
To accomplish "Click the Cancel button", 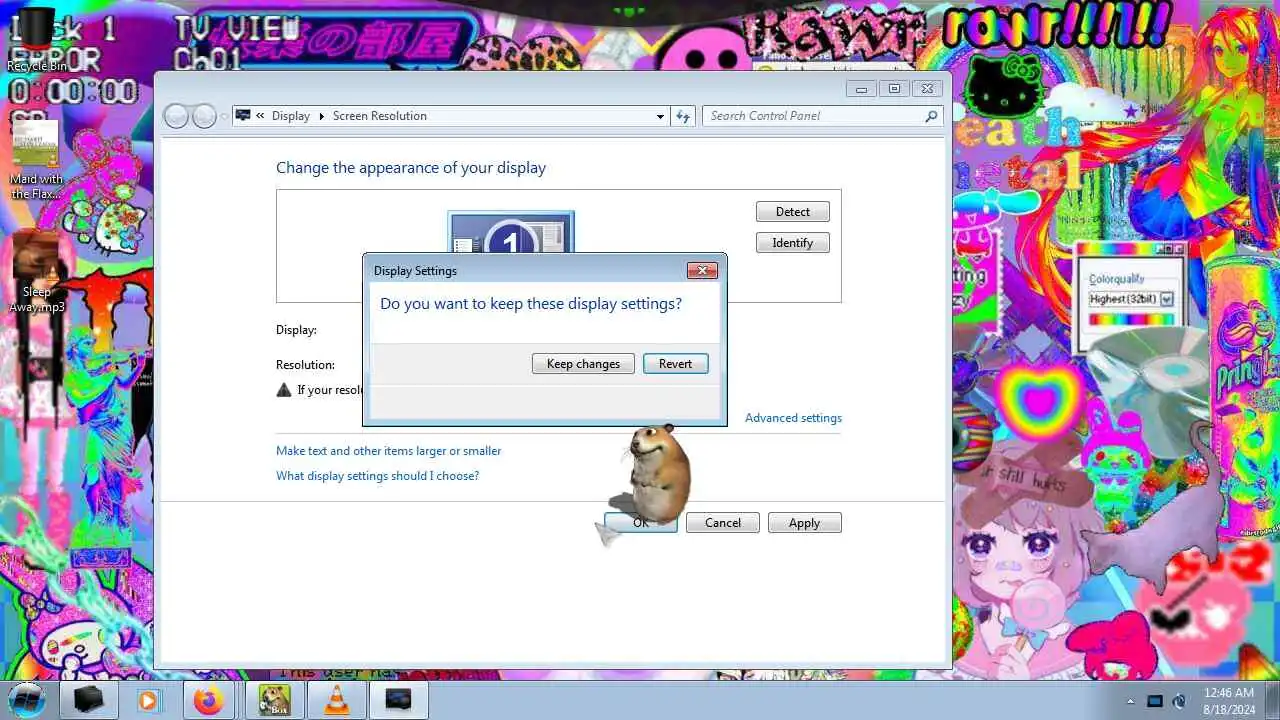I will tap(723, 523).
